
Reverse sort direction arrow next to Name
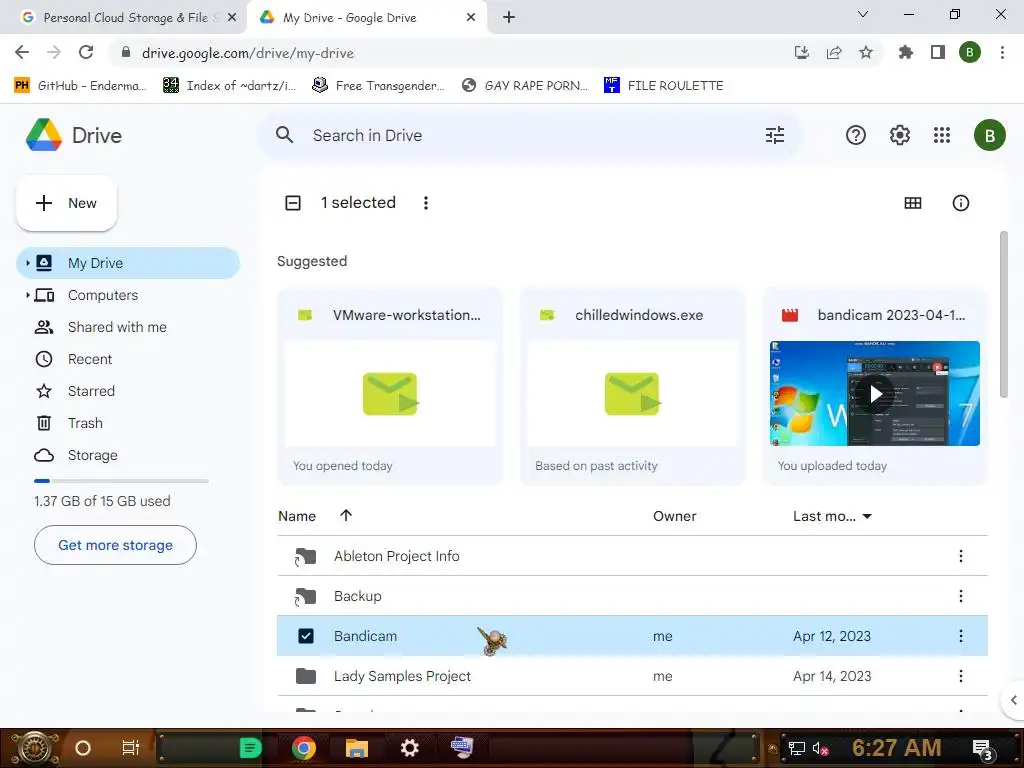coord(346,515)
